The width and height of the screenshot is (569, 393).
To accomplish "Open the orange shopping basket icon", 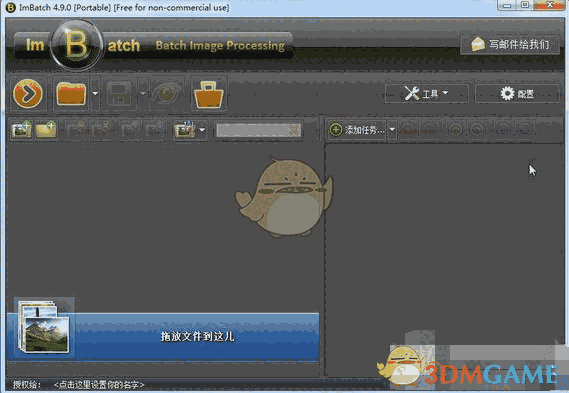I will click(x=208, y=94).
